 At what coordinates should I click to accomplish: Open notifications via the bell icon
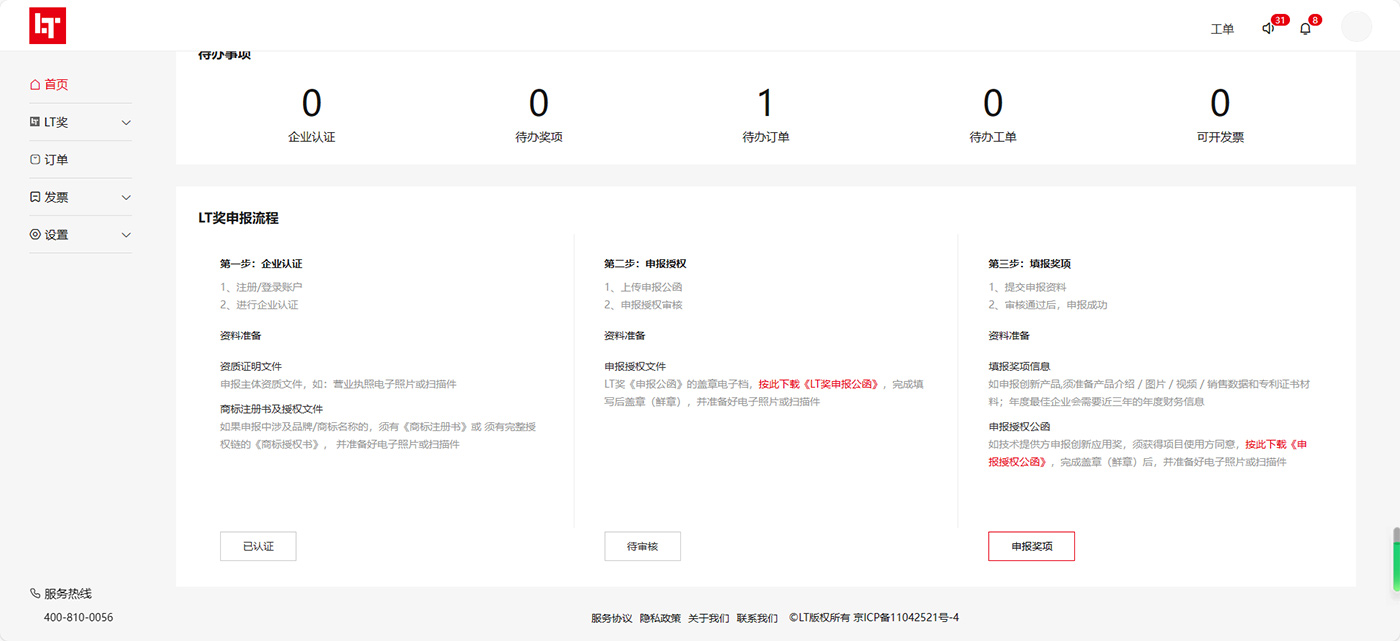[x=1305, y=29]
